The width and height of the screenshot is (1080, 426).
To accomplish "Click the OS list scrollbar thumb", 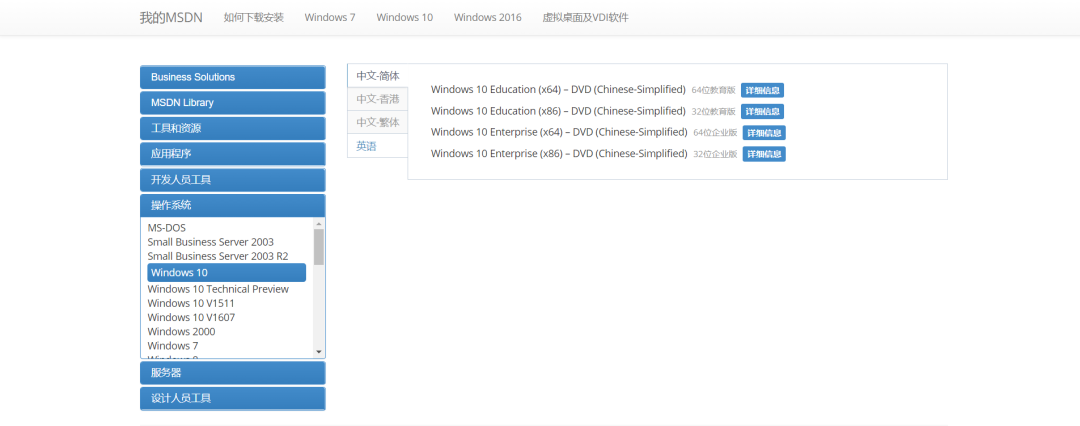I will pos(319,247).
